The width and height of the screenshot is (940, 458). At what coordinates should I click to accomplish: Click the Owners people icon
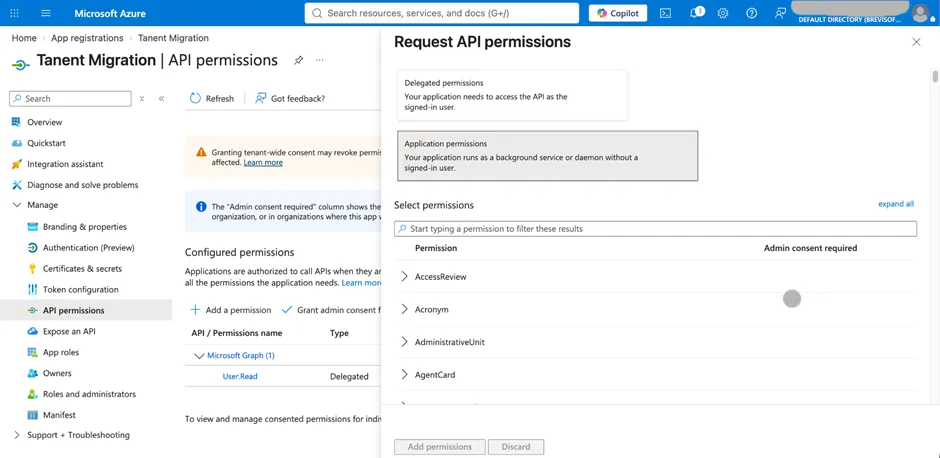pyautogui.click(x=32, y=373)
